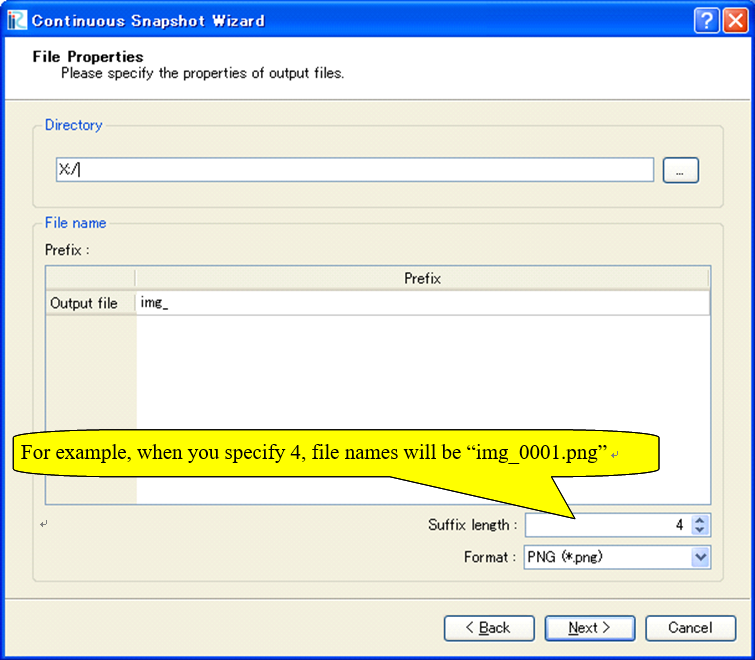Go to previous page with Back button
The height and width of the screenshot is (660, 755).
pyautogui.click(x=489, y=628)
